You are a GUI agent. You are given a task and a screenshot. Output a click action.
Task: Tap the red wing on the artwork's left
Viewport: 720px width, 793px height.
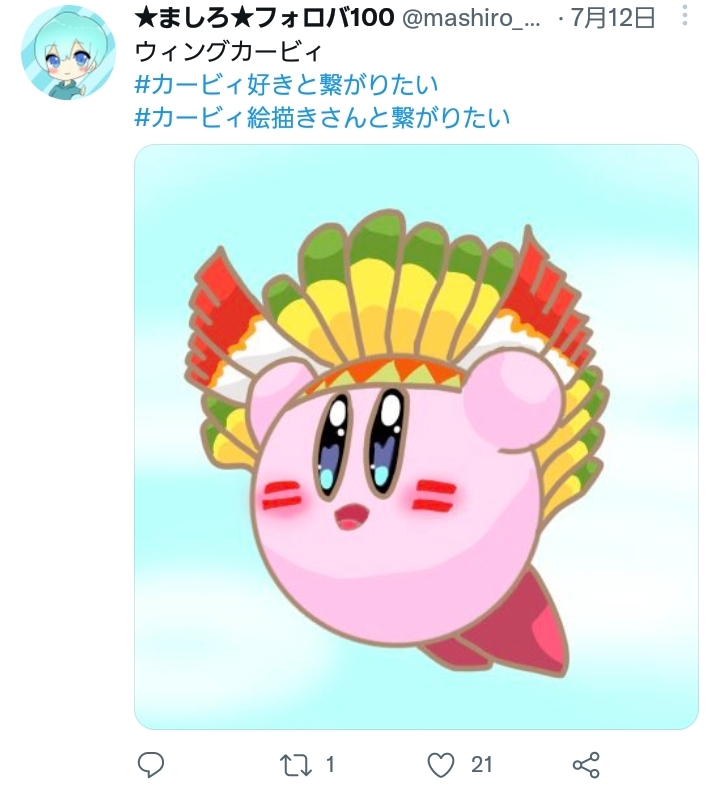coord(222,314)
